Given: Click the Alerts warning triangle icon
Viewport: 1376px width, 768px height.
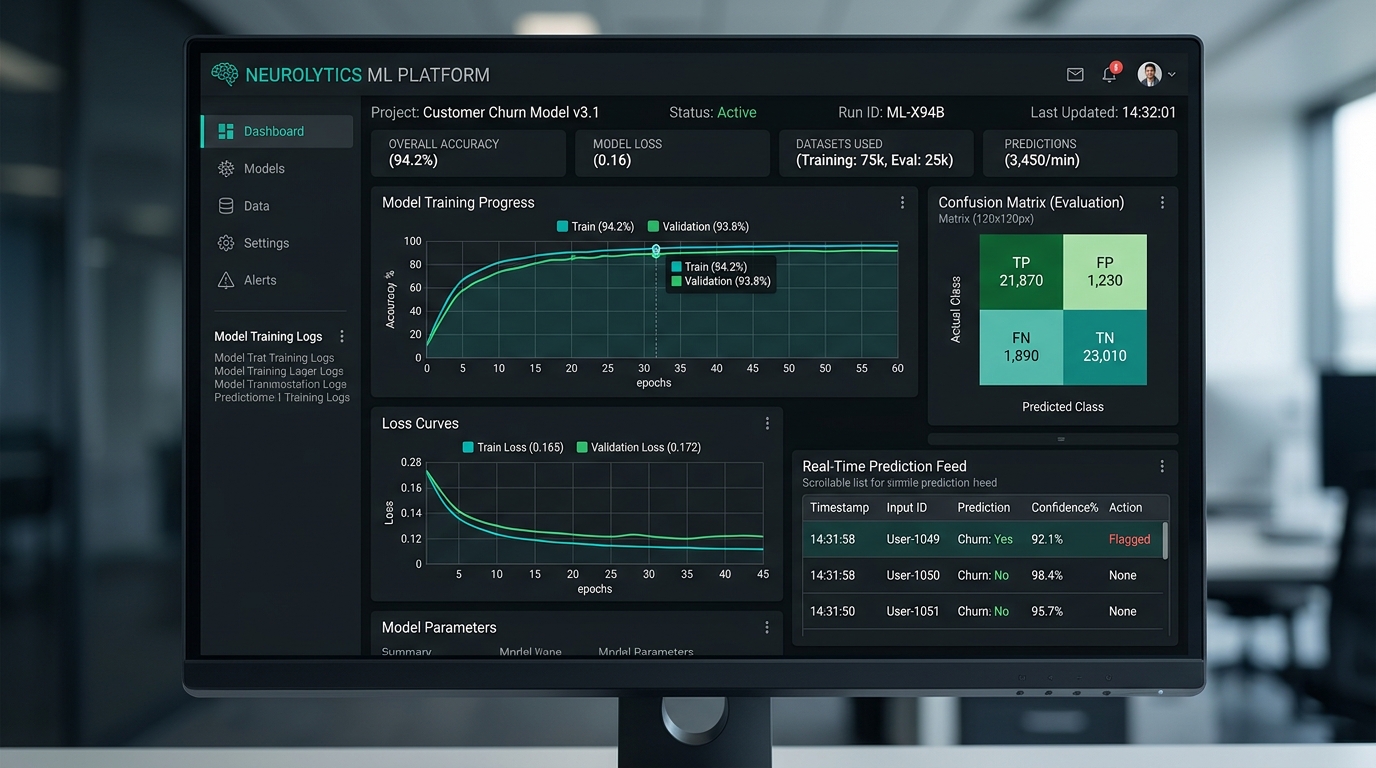Looking at the screenshot, I should click(x=226, y=280).
